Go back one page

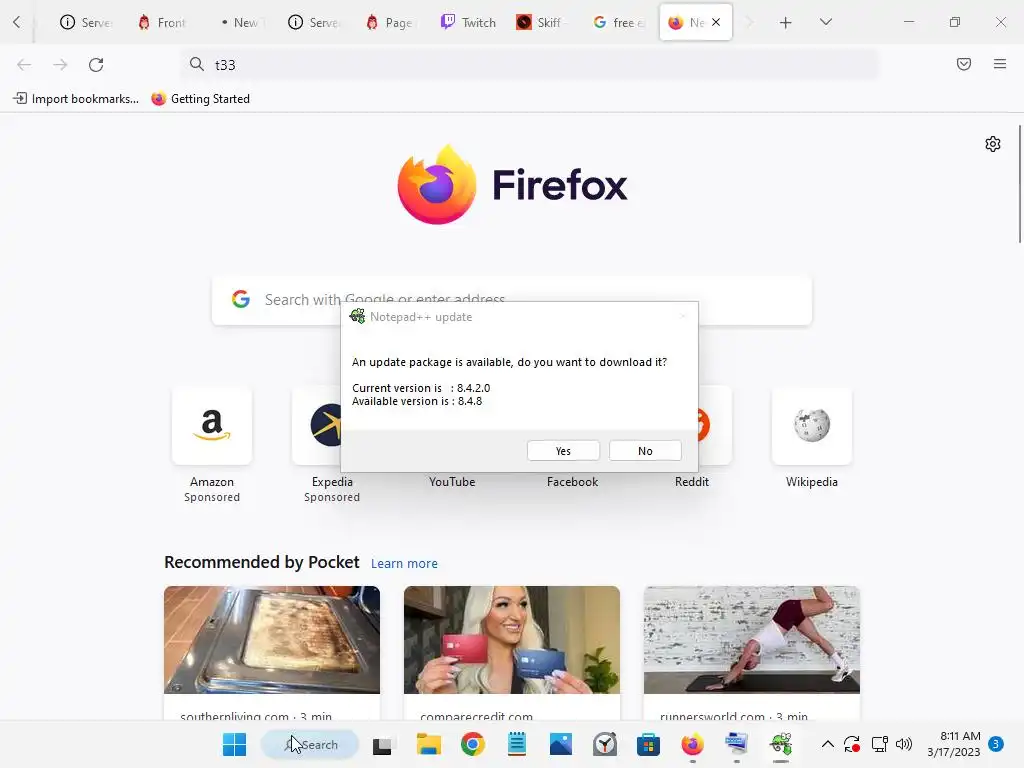(x=24, y=65)
